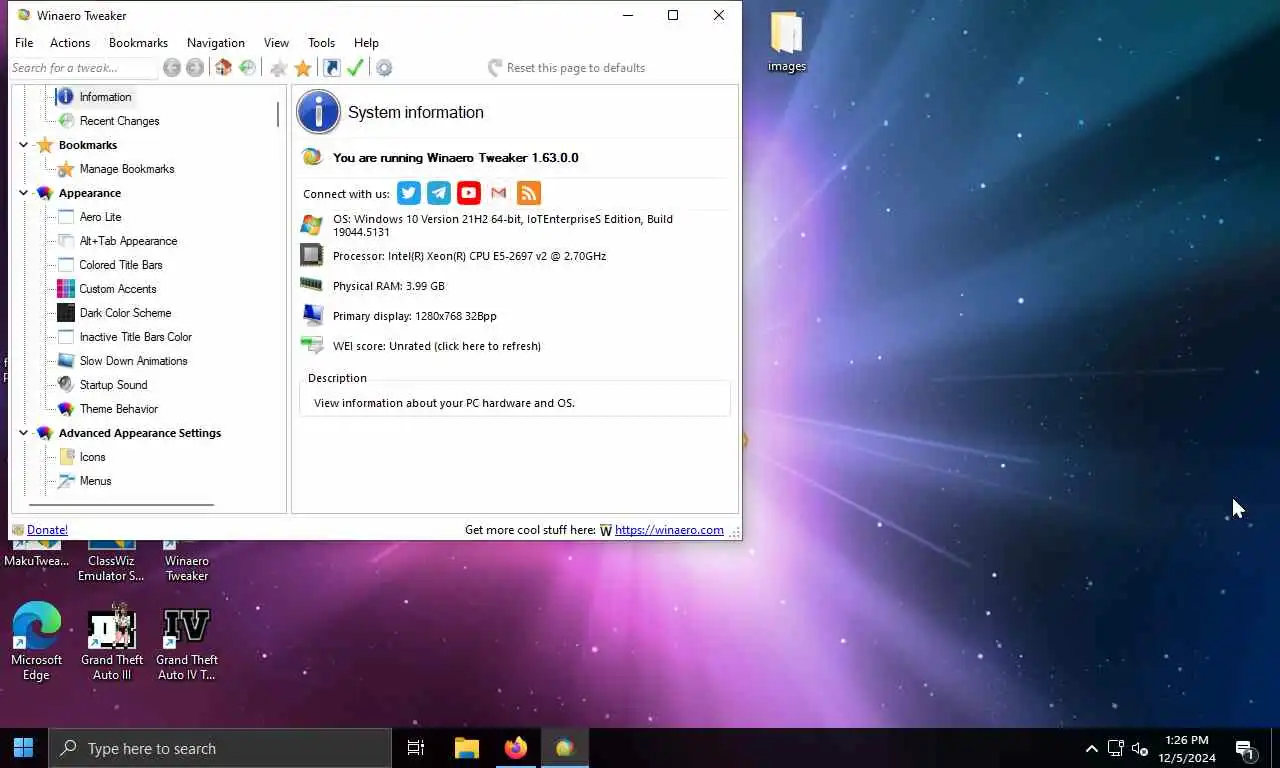Click the Primary display 1280x768 line
The height and width of the screenshot is (768, 1280).
click(x=414, y=316)
